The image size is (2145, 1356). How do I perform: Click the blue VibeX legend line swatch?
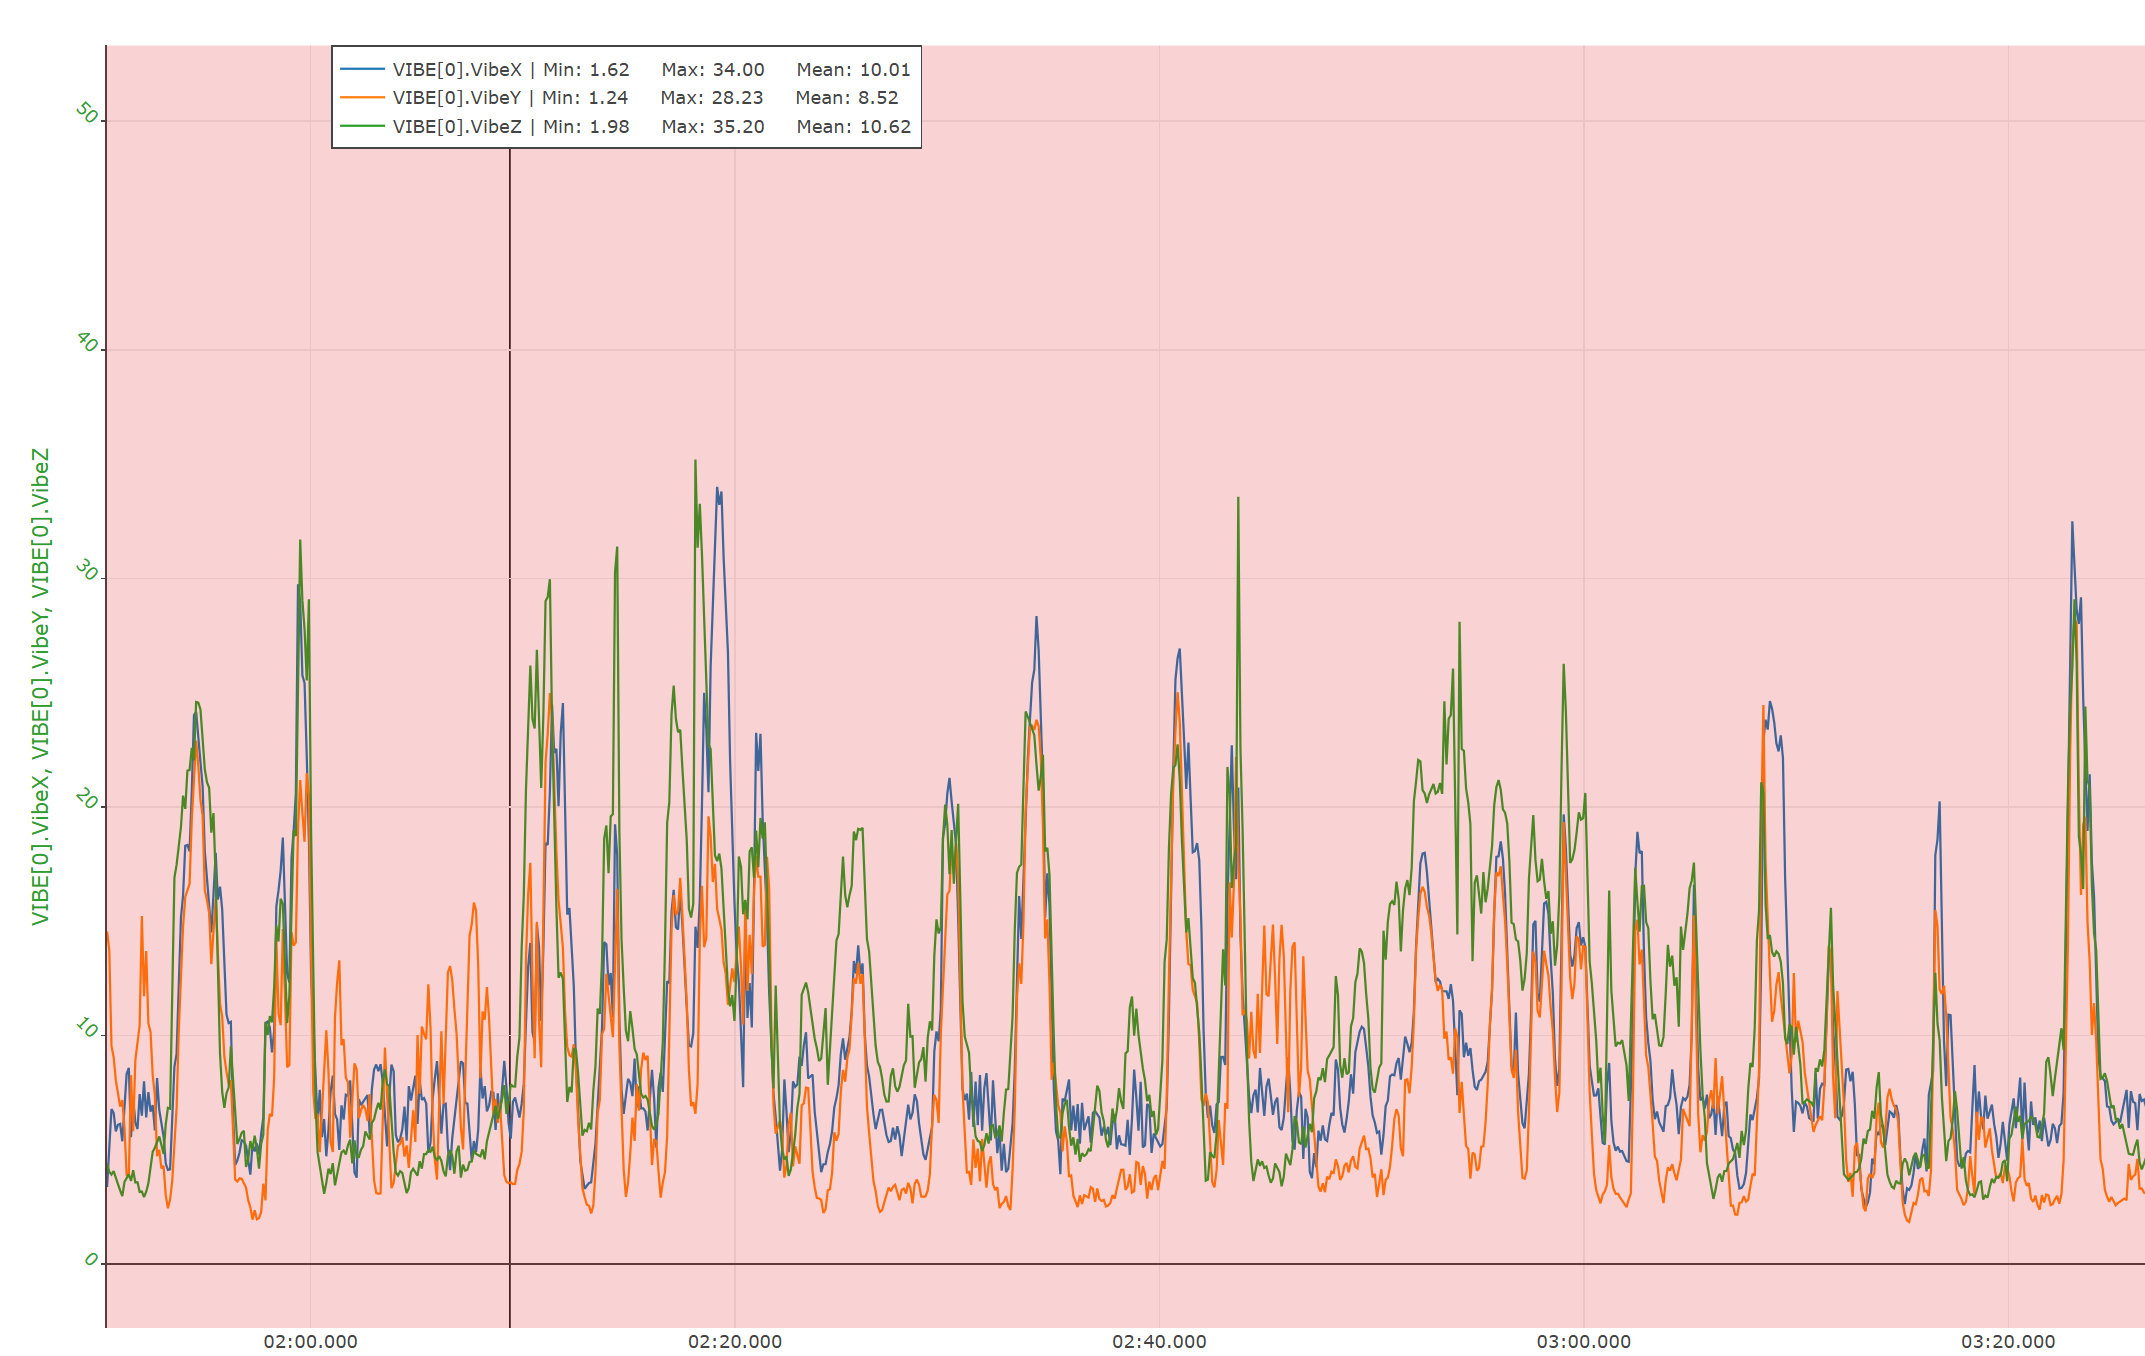pyautogui.click(x=362, y=69)
